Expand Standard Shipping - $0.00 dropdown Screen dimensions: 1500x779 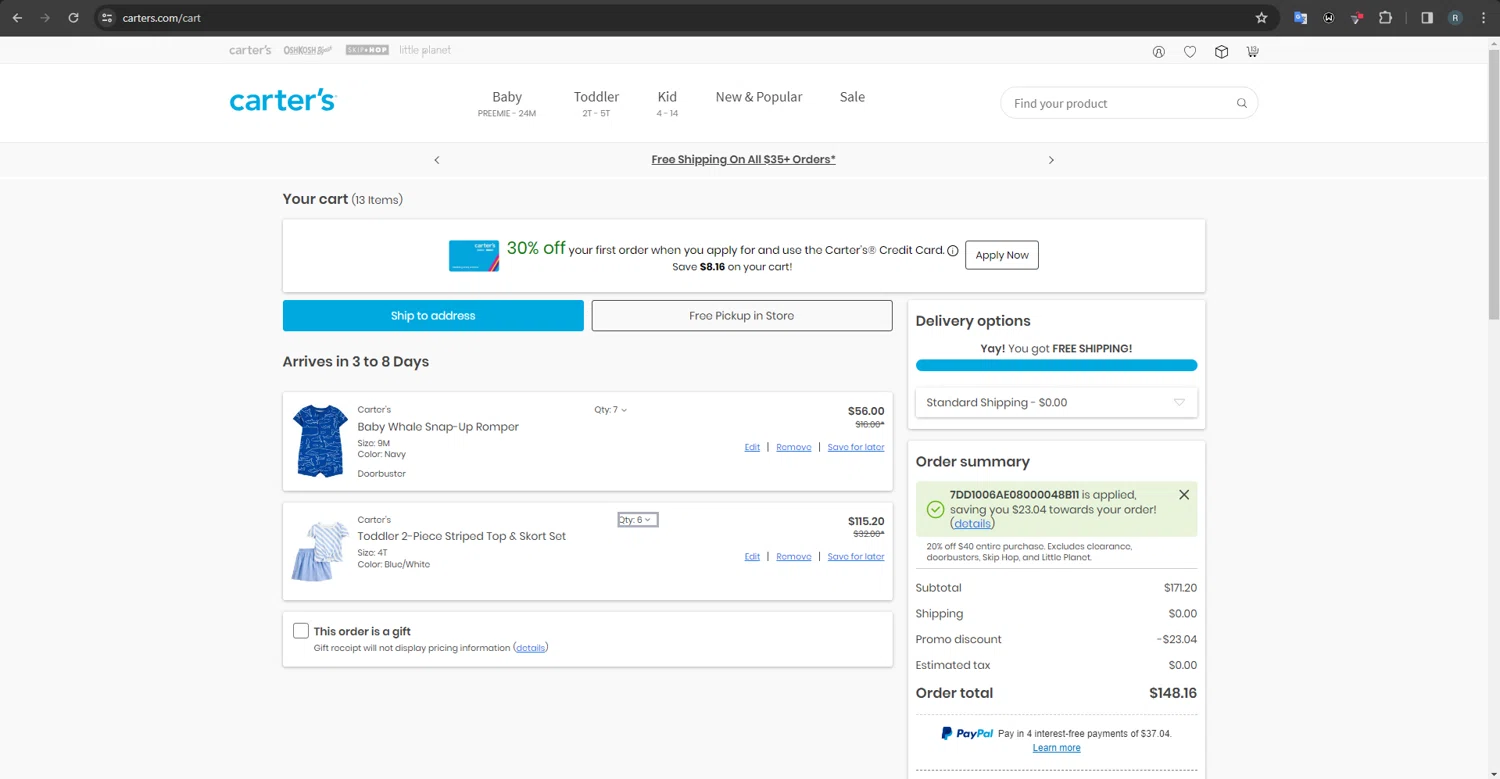point(1056,403)
